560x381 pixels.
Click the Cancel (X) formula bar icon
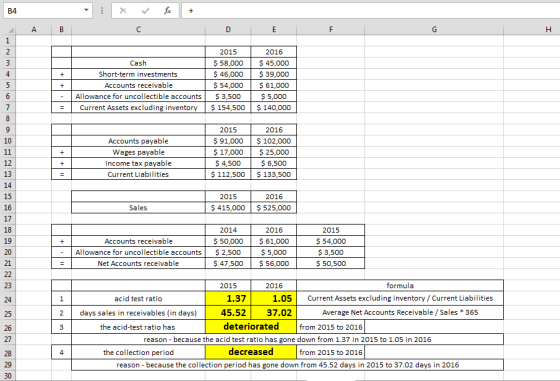123,11
